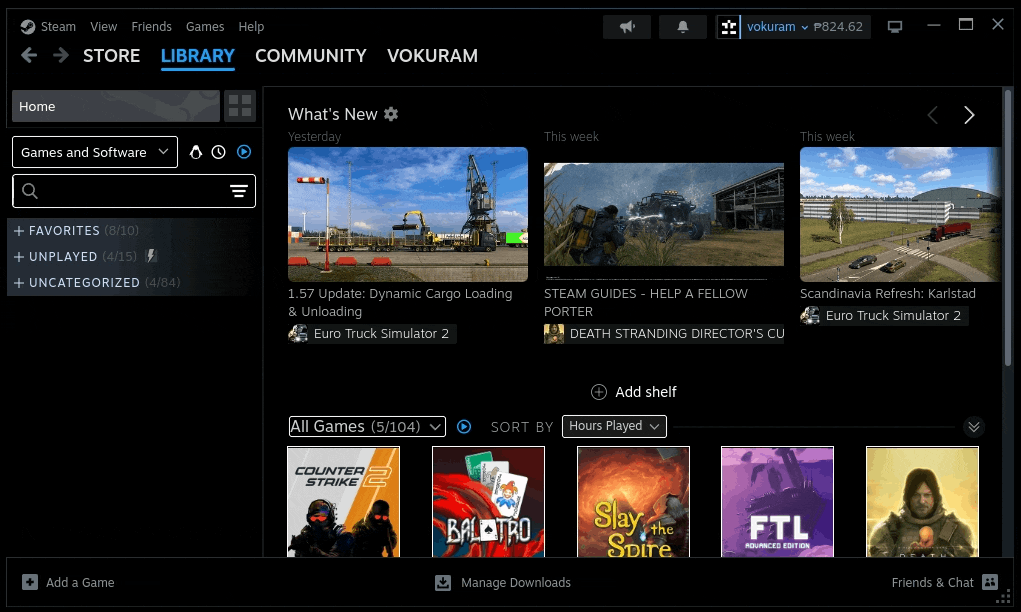This screenshot has height=612, width=1021.
Task: Switch to collections grid view icon
Action: (x=240, y=106)
